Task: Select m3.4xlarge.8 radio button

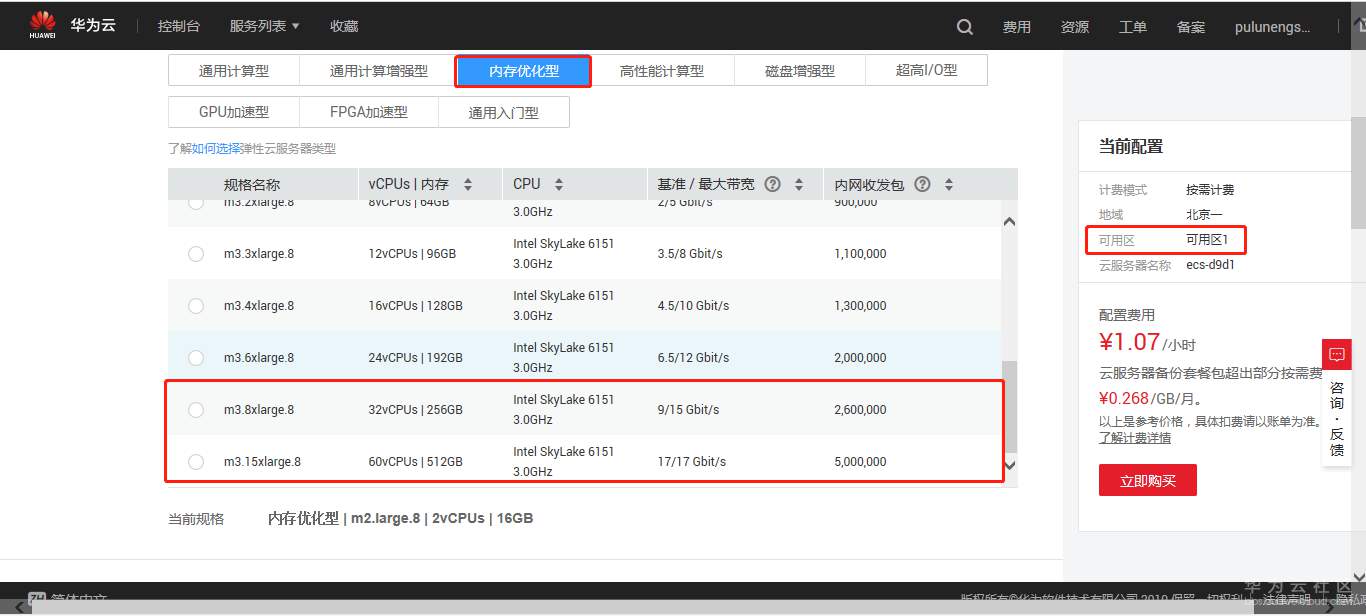Action: pyautogui.click(x=196, y=306)
